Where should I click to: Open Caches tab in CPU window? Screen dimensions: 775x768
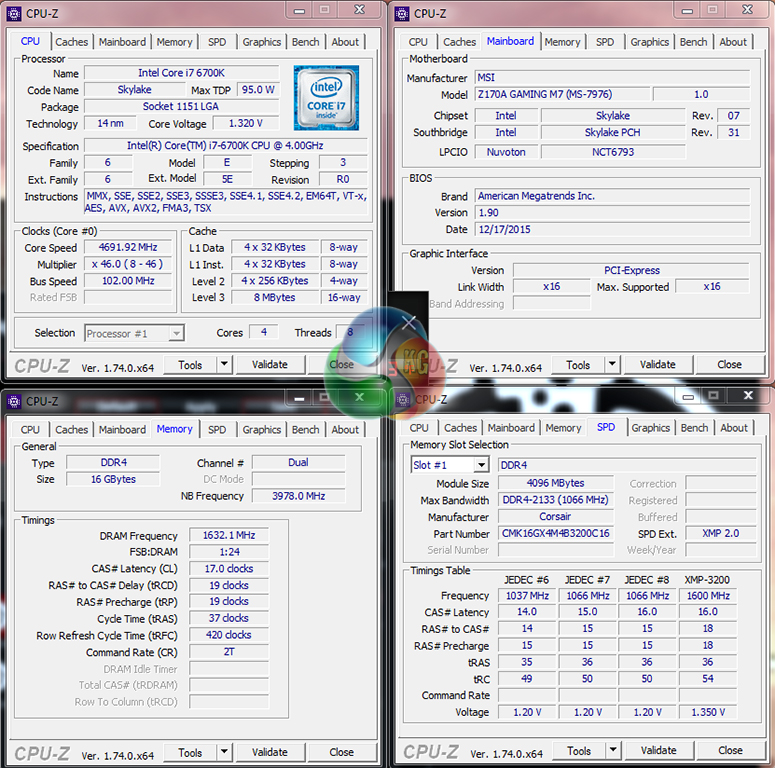[x=71, y=42]
